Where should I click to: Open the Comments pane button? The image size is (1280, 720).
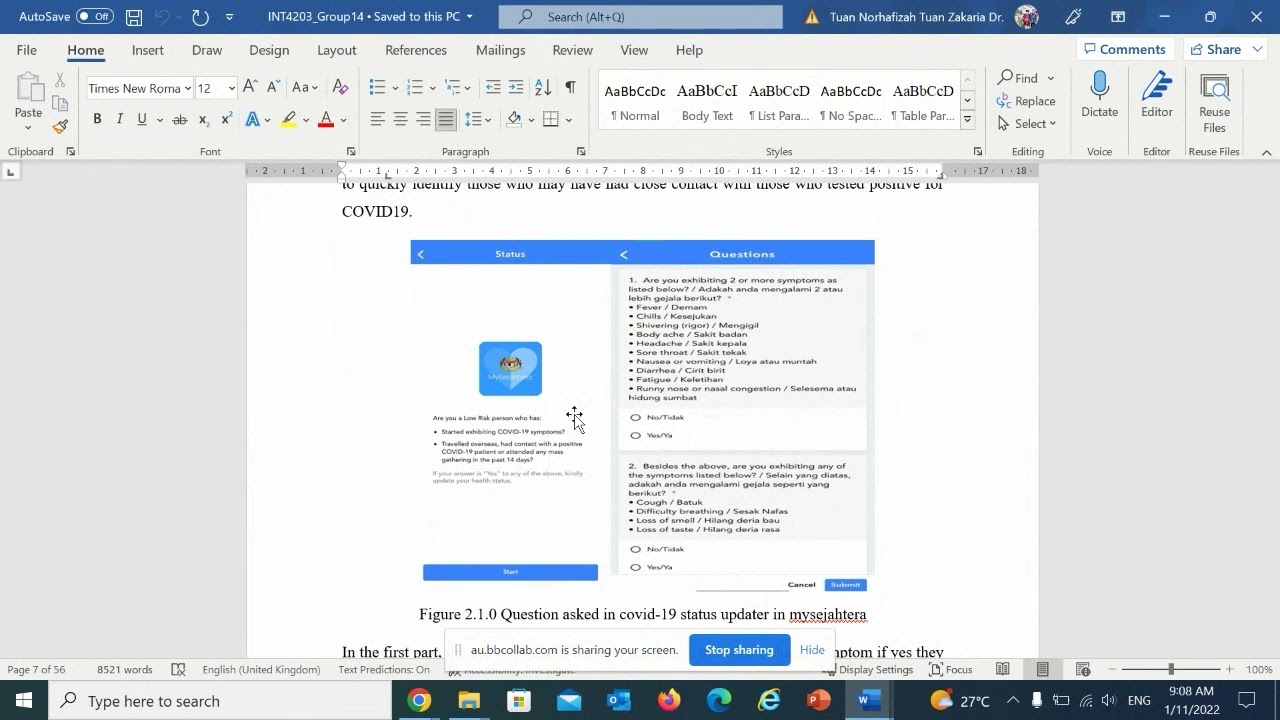tap(1125, 49)
